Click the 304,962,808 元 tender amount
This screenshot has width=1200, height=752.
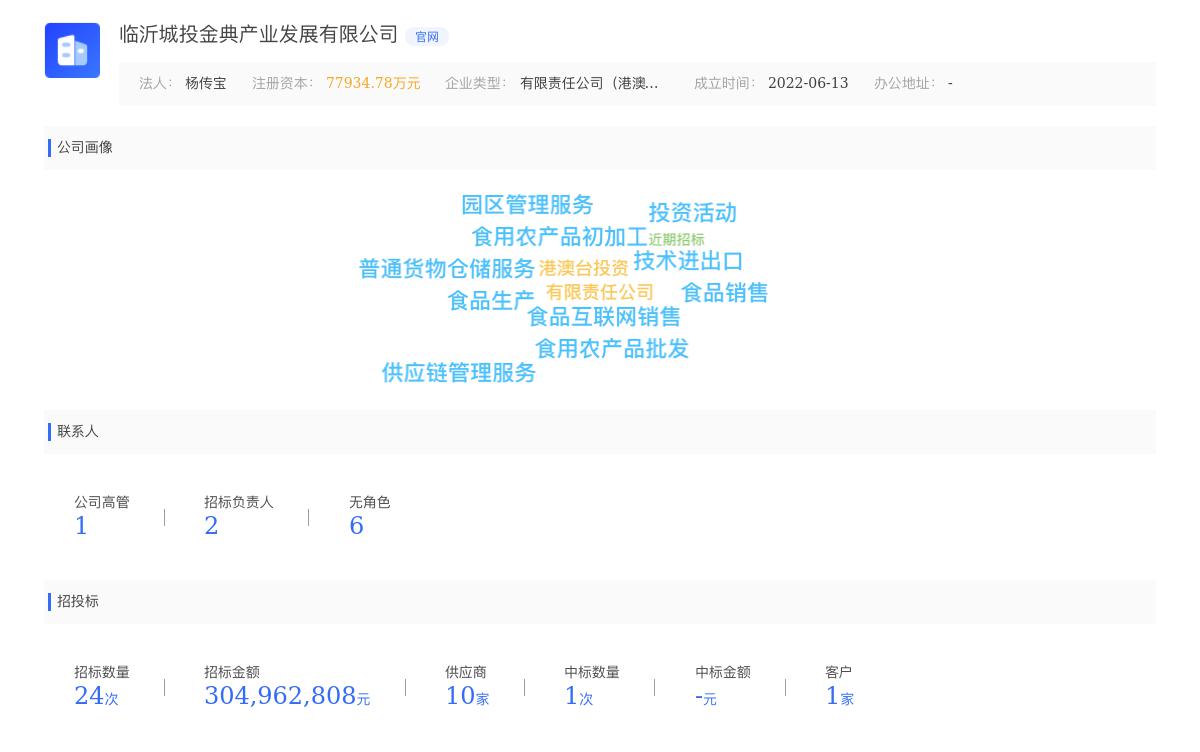286,696
